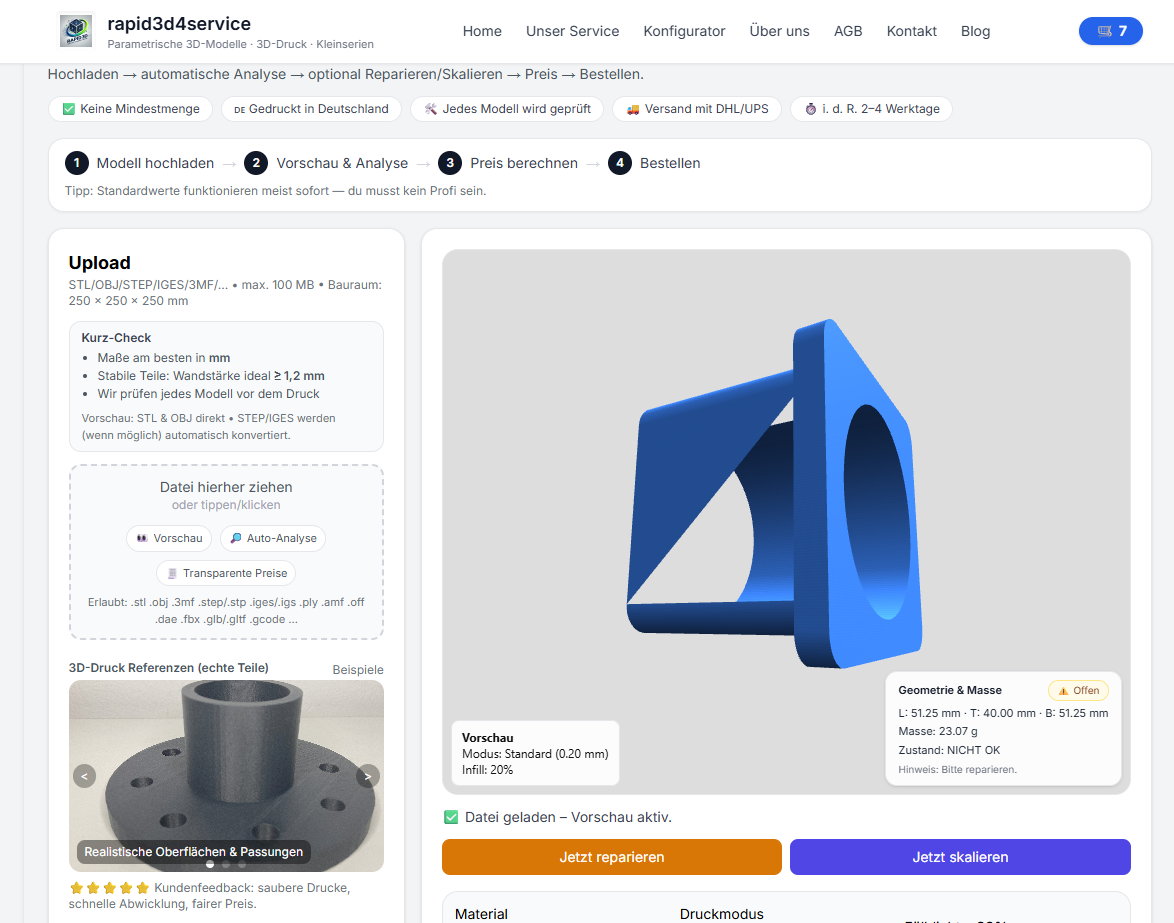1174x923 pixels.
Task: Open the Konfigurator menu item
Action: point(684,31)
